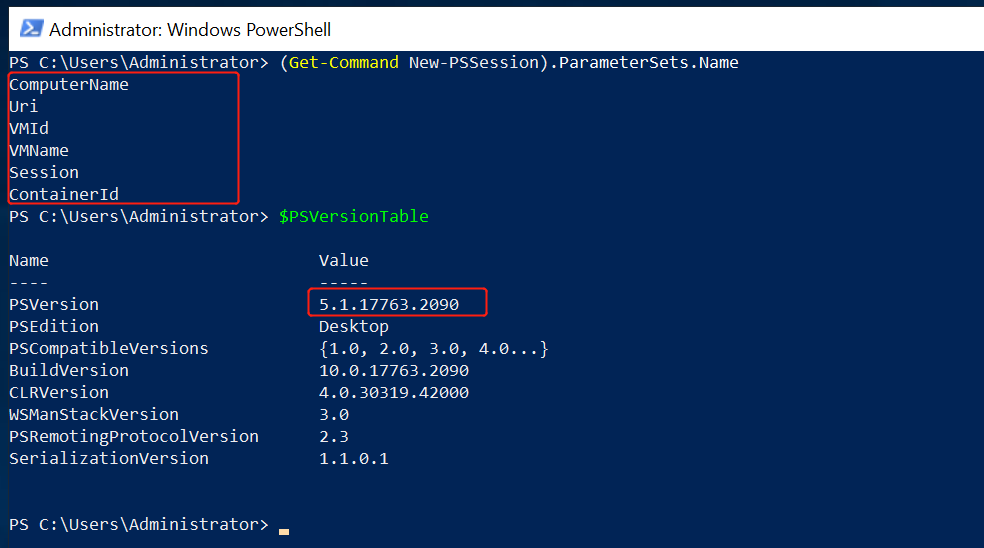Viewport: 984px width, 548px height.
Task: Click the Get-Command keyword in first command
Action: pyautogui.click(x=343, y=63)
